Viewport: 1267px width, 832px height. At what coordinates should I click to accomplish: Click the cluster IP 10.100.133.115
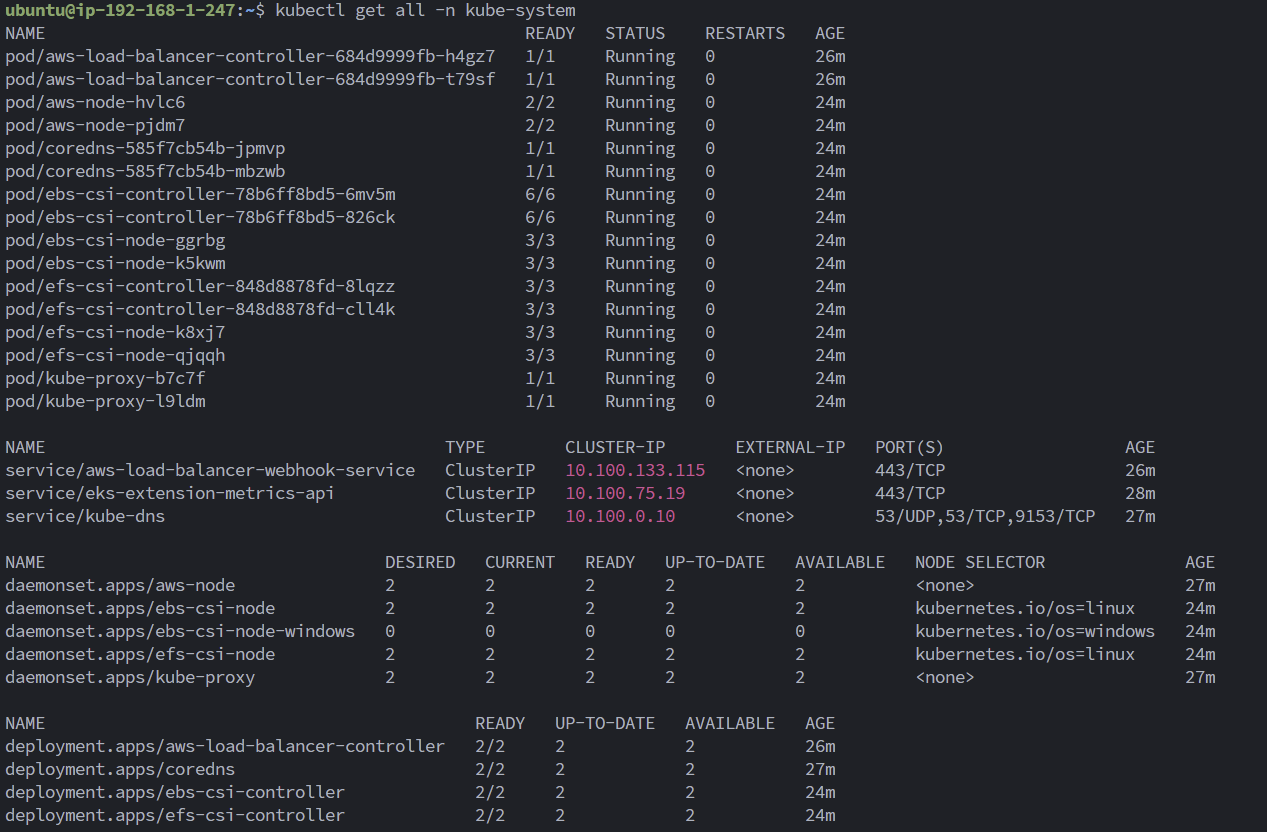click(635, 470)
